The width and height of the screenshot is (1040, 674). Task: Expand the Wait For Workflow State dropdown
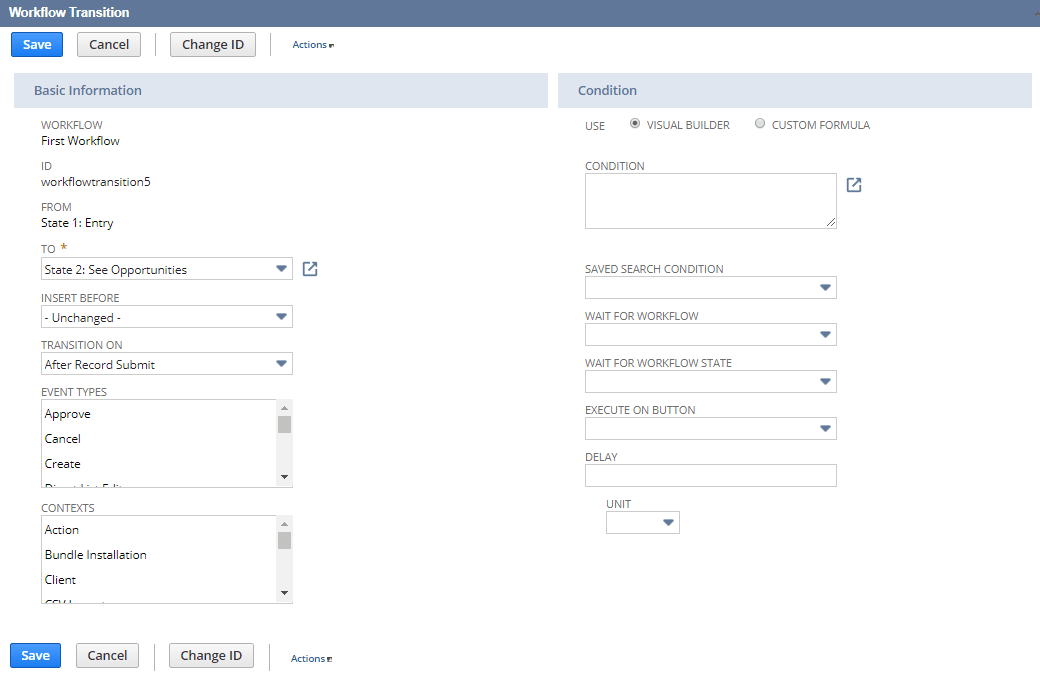click(710, 381)
